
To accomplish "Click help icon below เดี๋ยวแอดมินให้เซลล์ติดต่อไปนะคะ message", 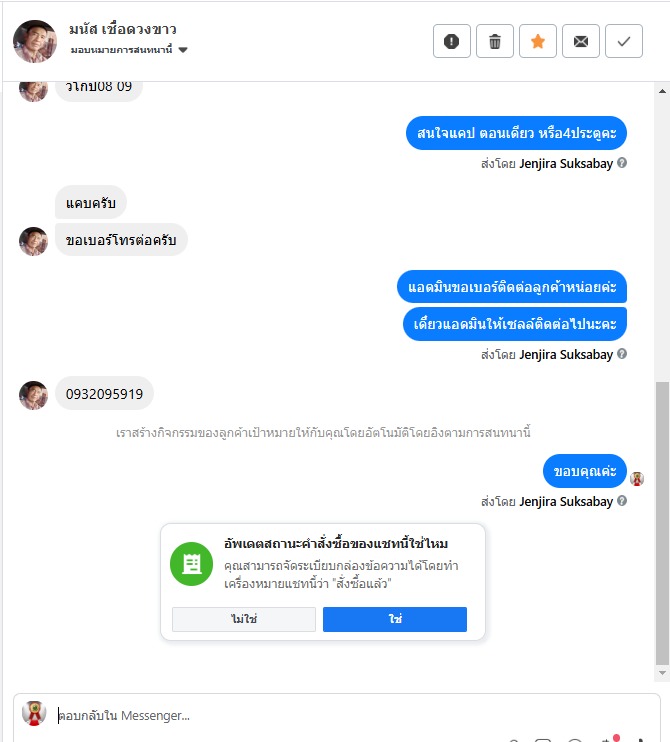I will 622,353.
